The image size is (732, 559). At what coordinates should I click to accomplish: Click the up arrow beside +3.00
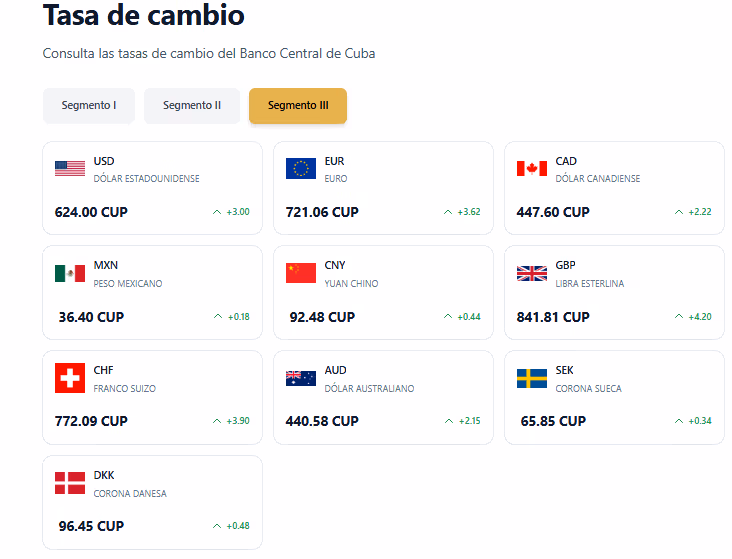[x=217, y=212]
